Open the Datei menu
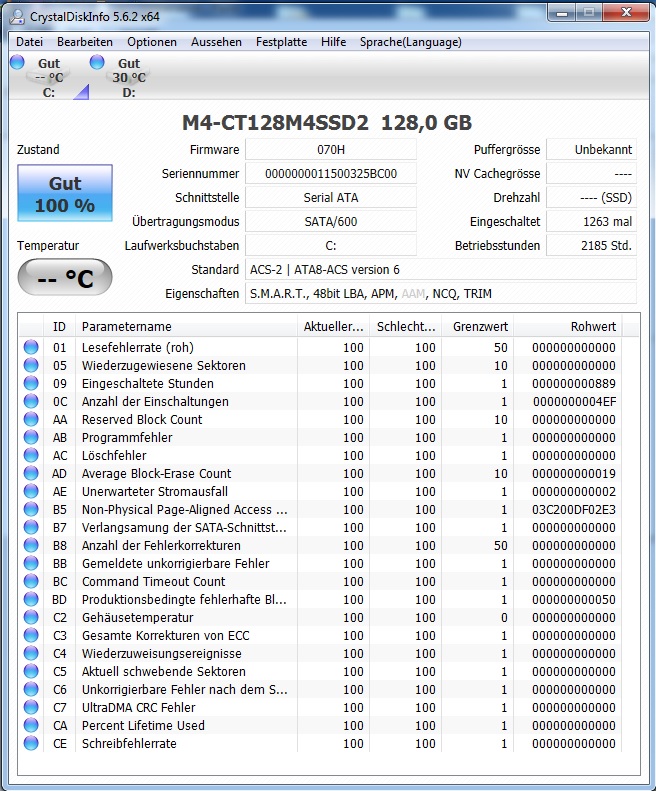This screenshot has height=791, width=656. coord(29,42)
